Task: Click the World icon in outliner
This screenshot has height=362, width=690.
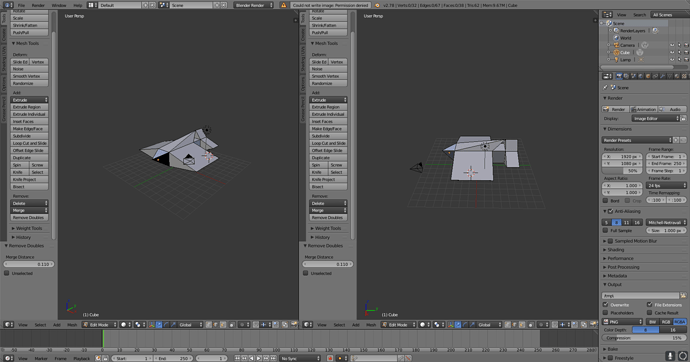Action: point(617,38)
